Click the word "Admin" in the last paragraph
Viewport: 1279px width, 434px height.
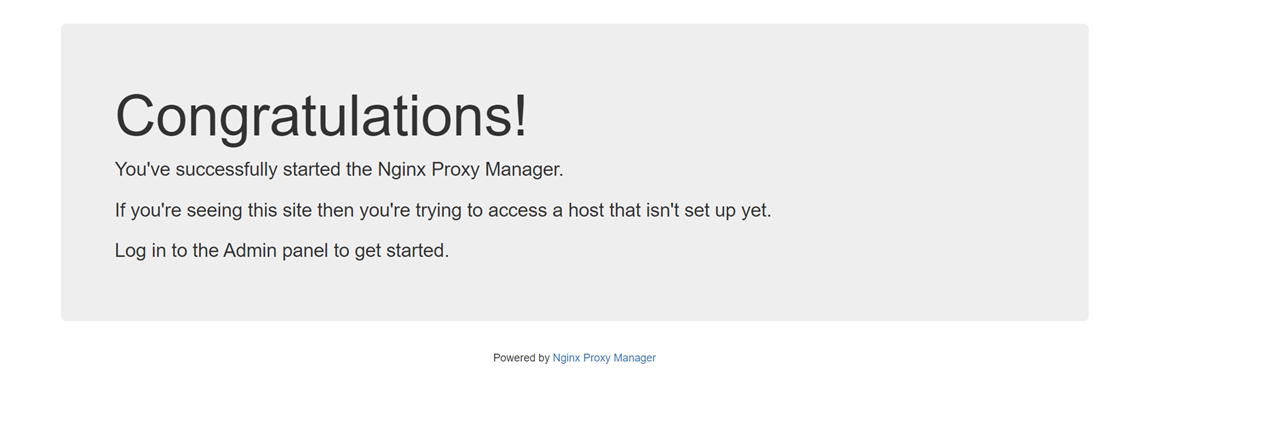tap(250, 251)
